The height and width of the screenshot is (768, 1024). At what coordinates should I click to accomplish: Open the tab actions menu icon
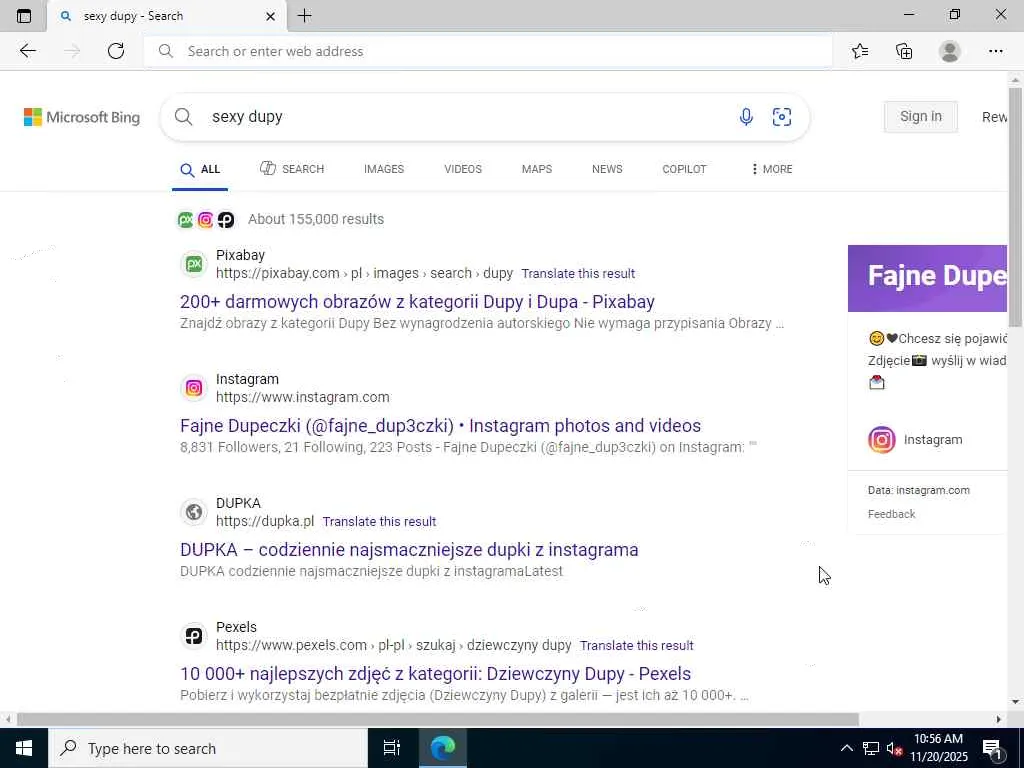click(24, 16)
